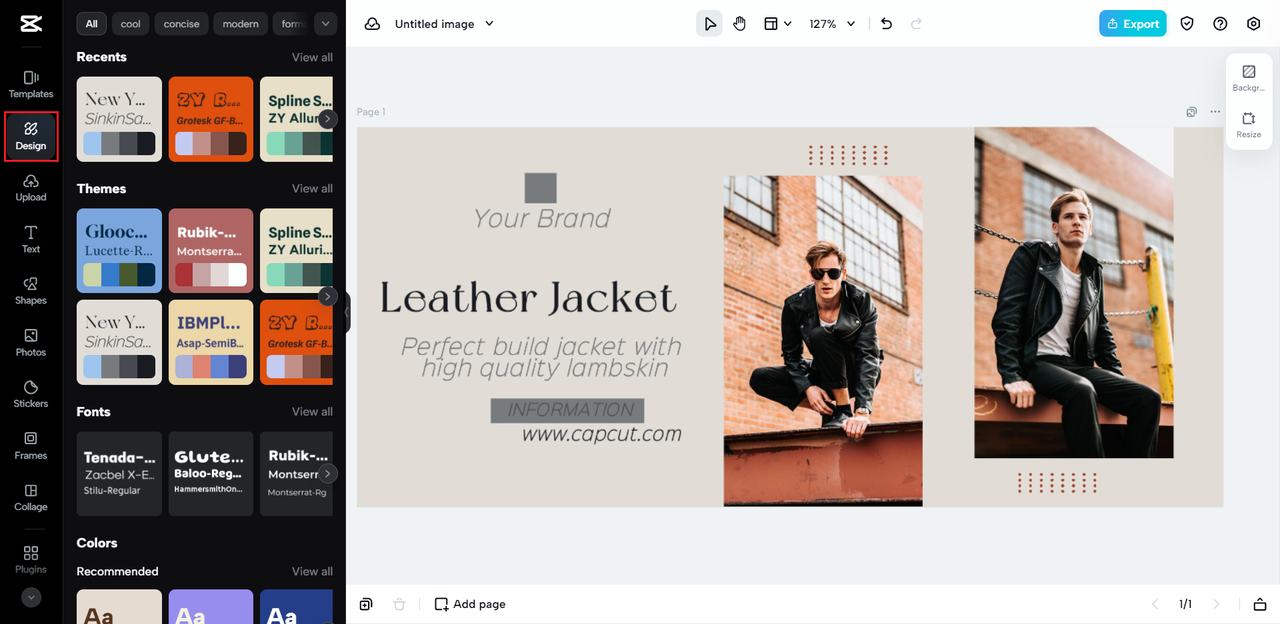Delete page trash icon
This screenshot has width=1280, height=624.
(x=399, y=604)
